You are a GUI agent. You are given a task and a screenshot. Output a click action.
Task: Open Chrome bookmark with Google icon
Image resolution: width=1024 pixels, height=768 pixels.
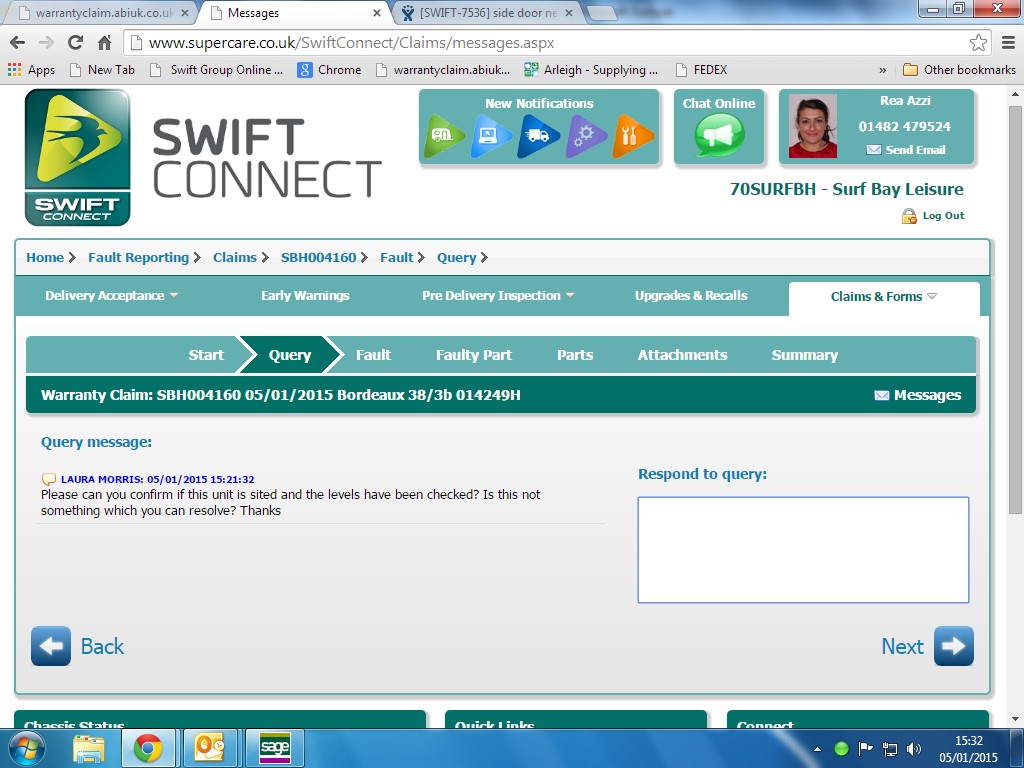point(329,70)
